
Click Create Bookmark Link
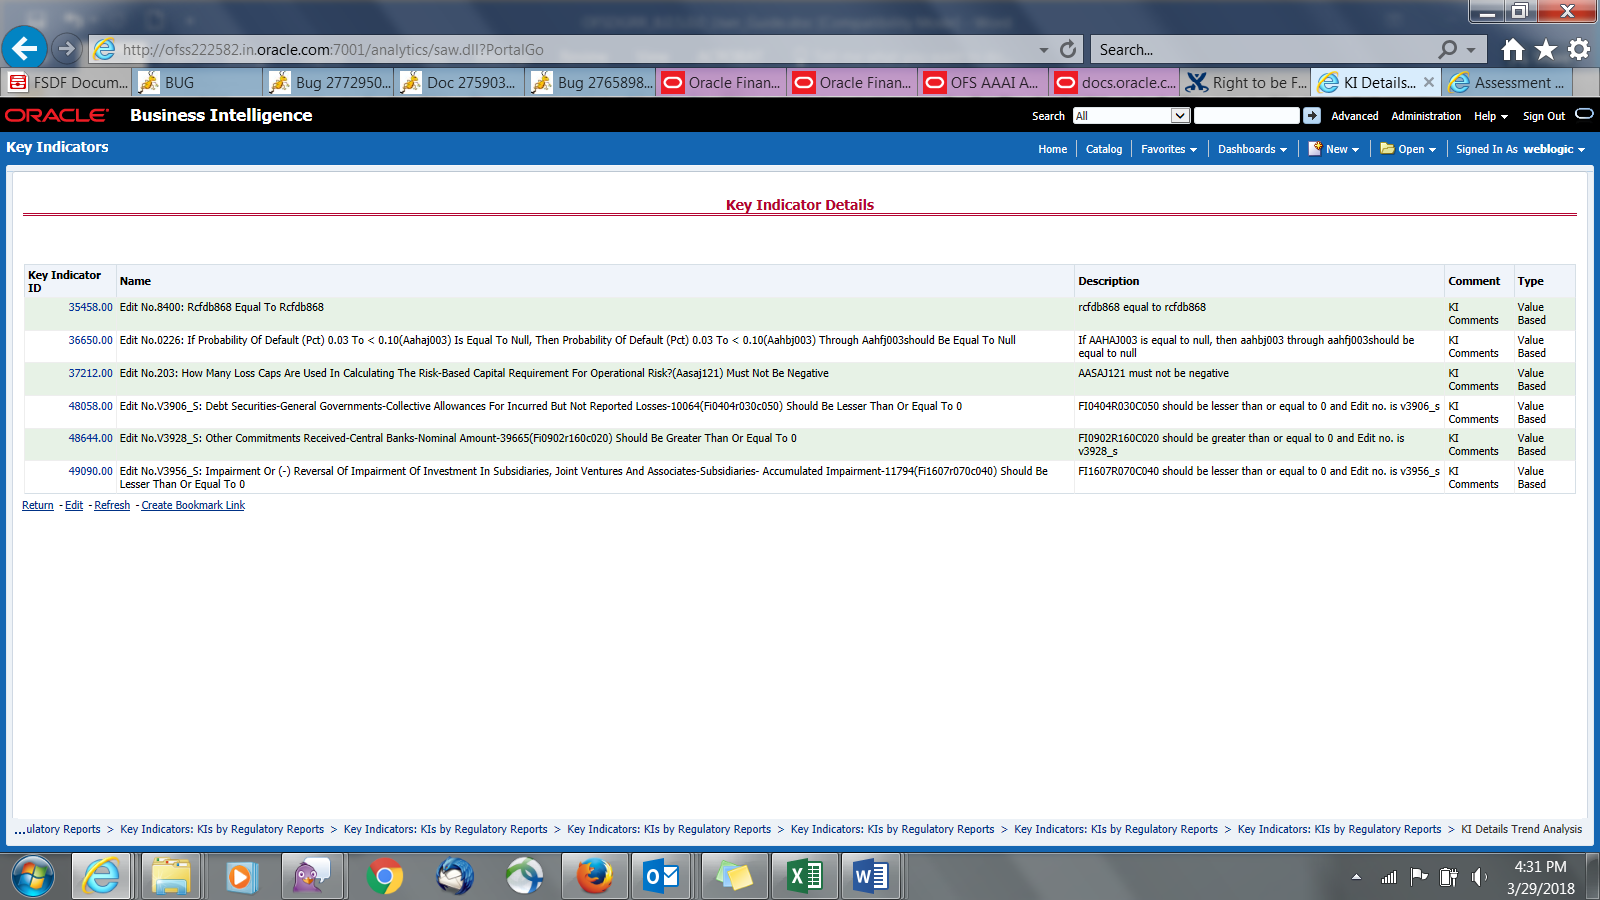coord(193,505)
